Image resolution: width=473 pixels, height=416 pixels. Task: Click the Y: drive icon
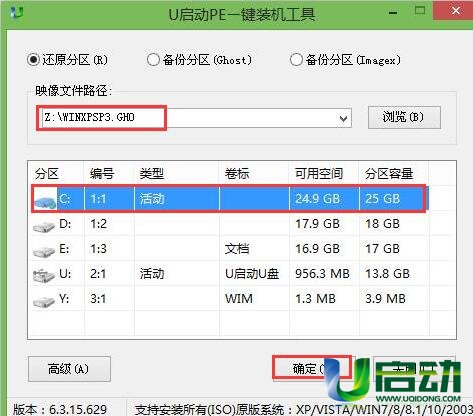(44, 300)
